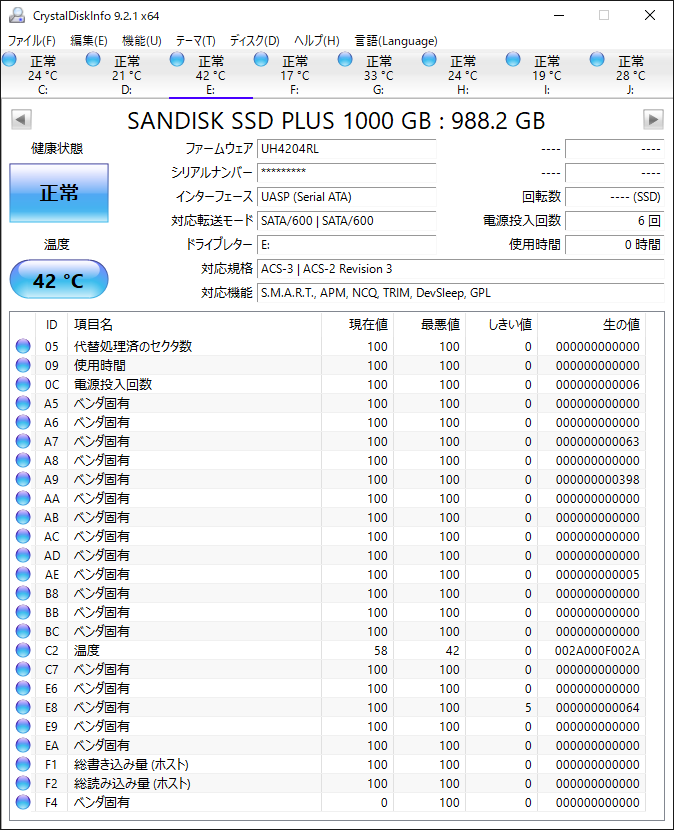Open the ディスク(D) menu

coord(255,41)
